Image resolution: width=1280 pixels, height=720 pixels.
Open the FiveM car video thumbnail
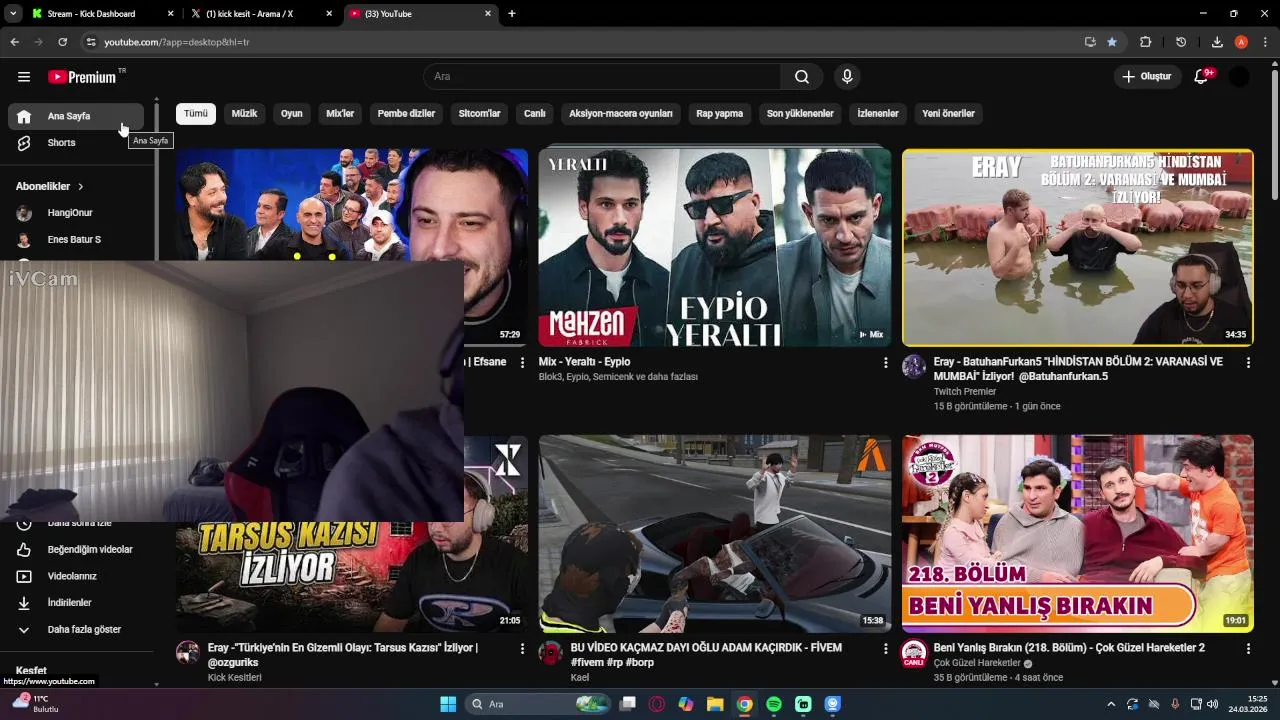point(714,533)
